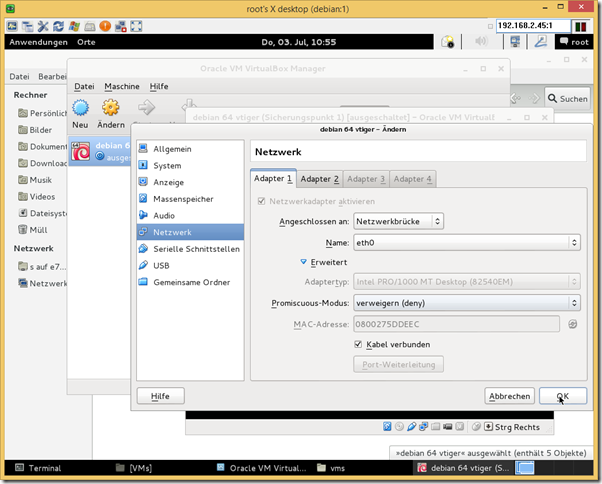
Task: Open Maschine menu in VirtualBox Manager
Action: coord(122,86)
